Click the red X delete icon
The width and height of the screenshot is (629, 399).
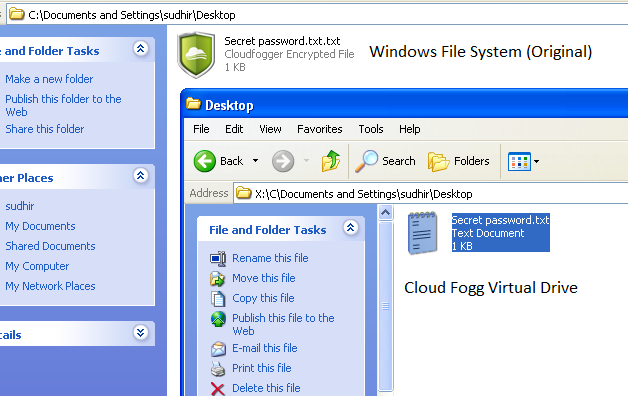[218, 389]
